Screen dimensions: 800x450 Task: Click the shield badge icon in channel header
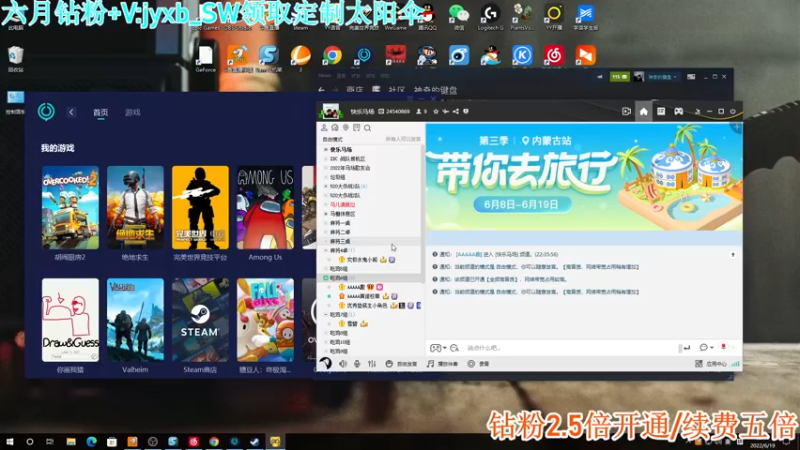click(x=465, y=111)
